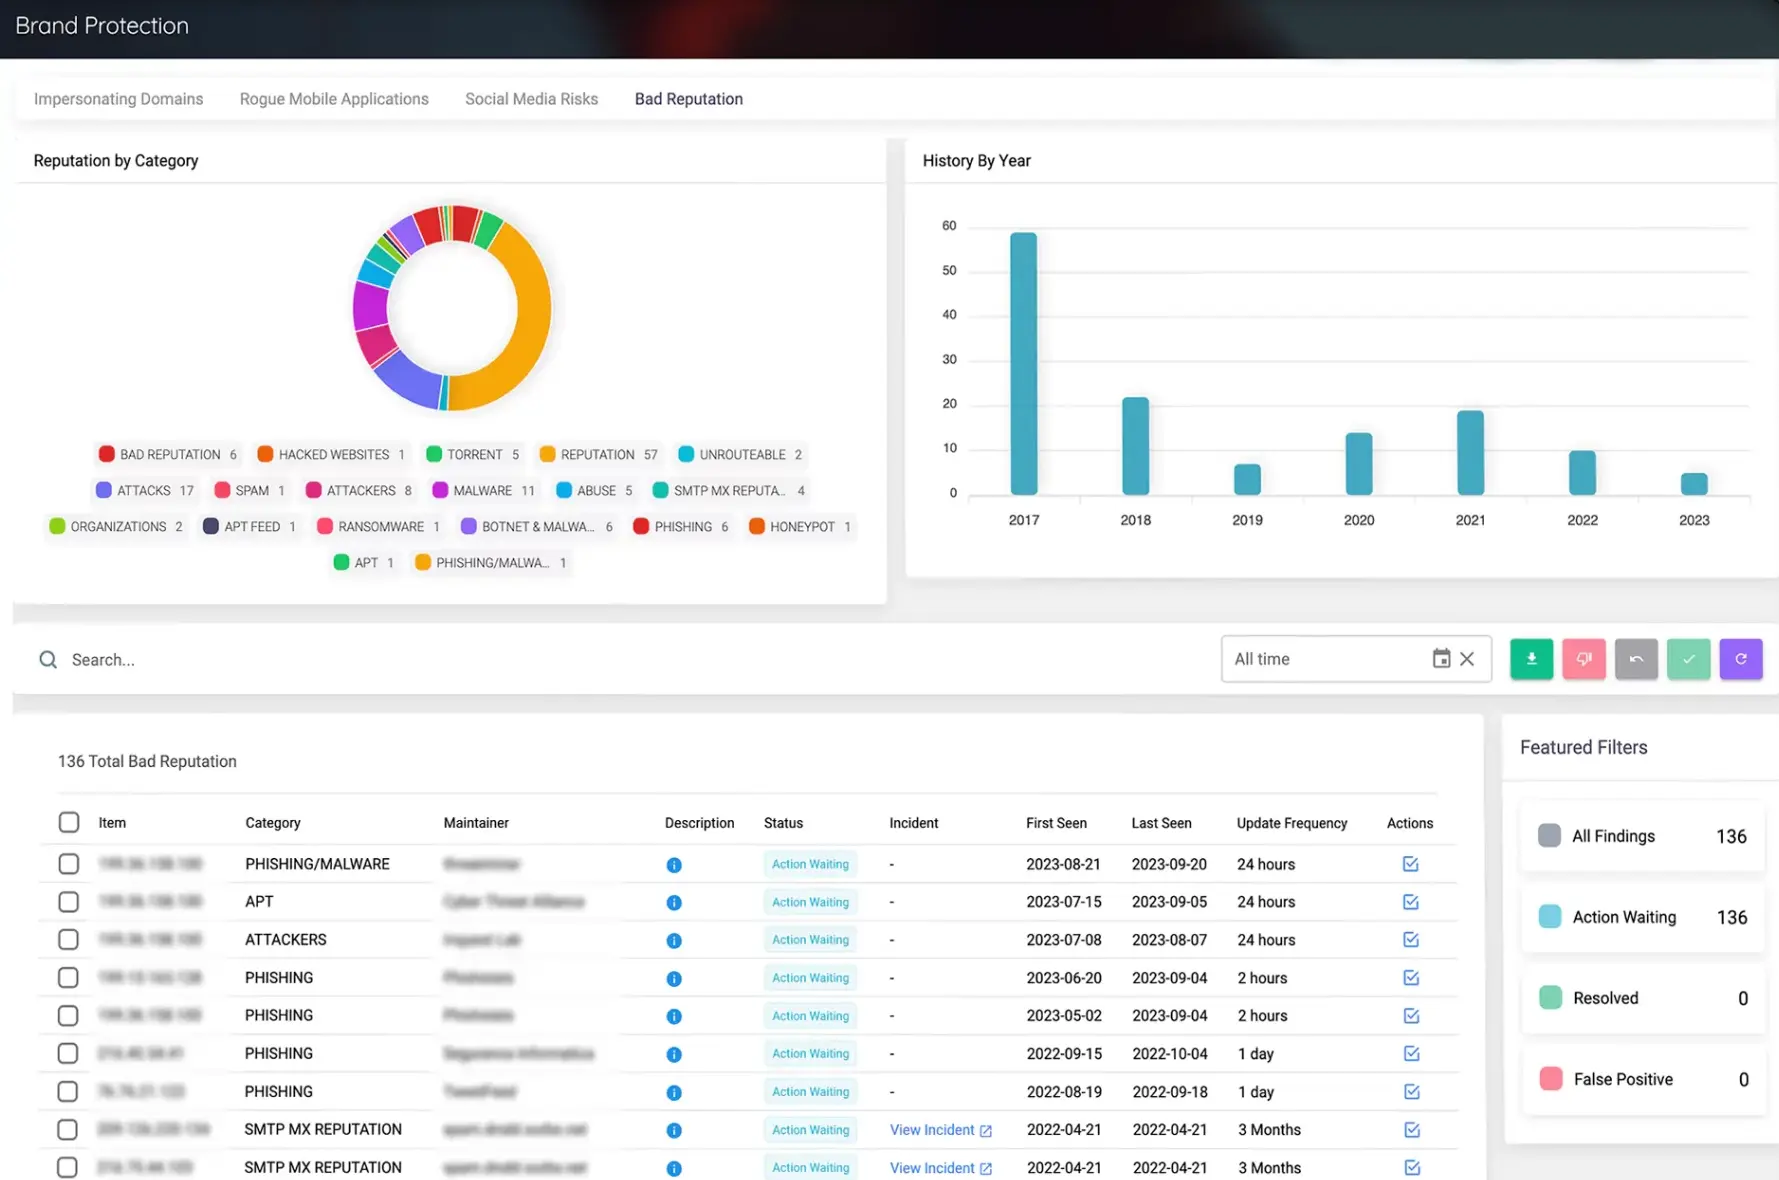Click the 2021 bar in History chart
1779x1180 pixels.
point(1470,453)
